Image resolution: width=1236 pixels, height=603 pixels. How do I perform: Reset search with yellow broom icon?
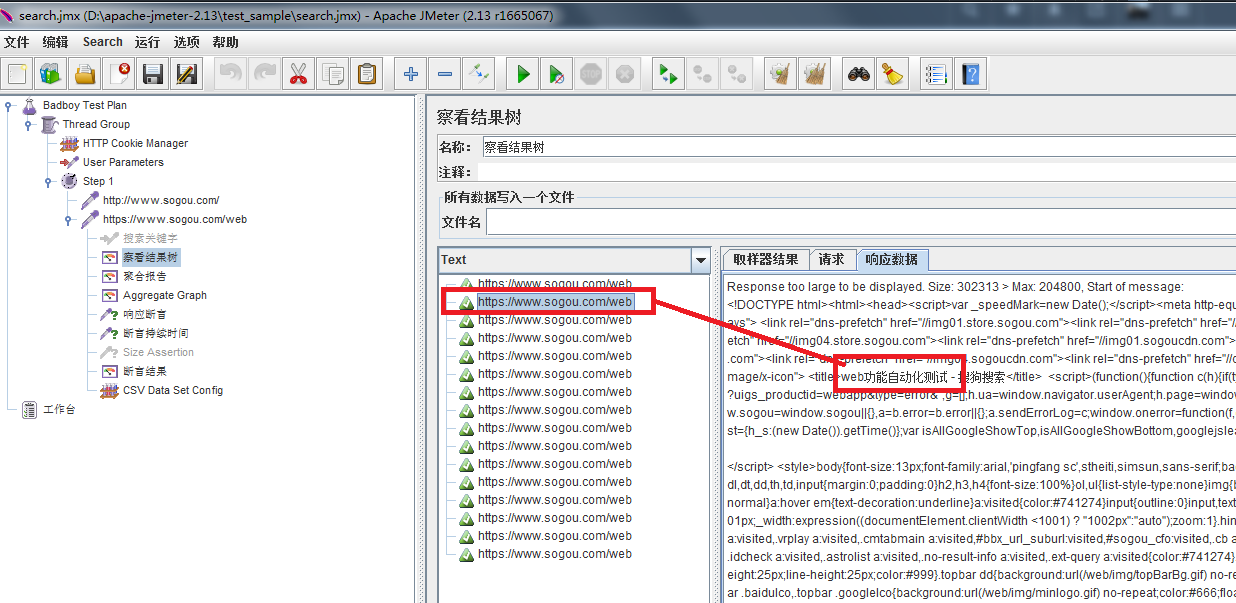pyautogui.click(x=893, y=74)
